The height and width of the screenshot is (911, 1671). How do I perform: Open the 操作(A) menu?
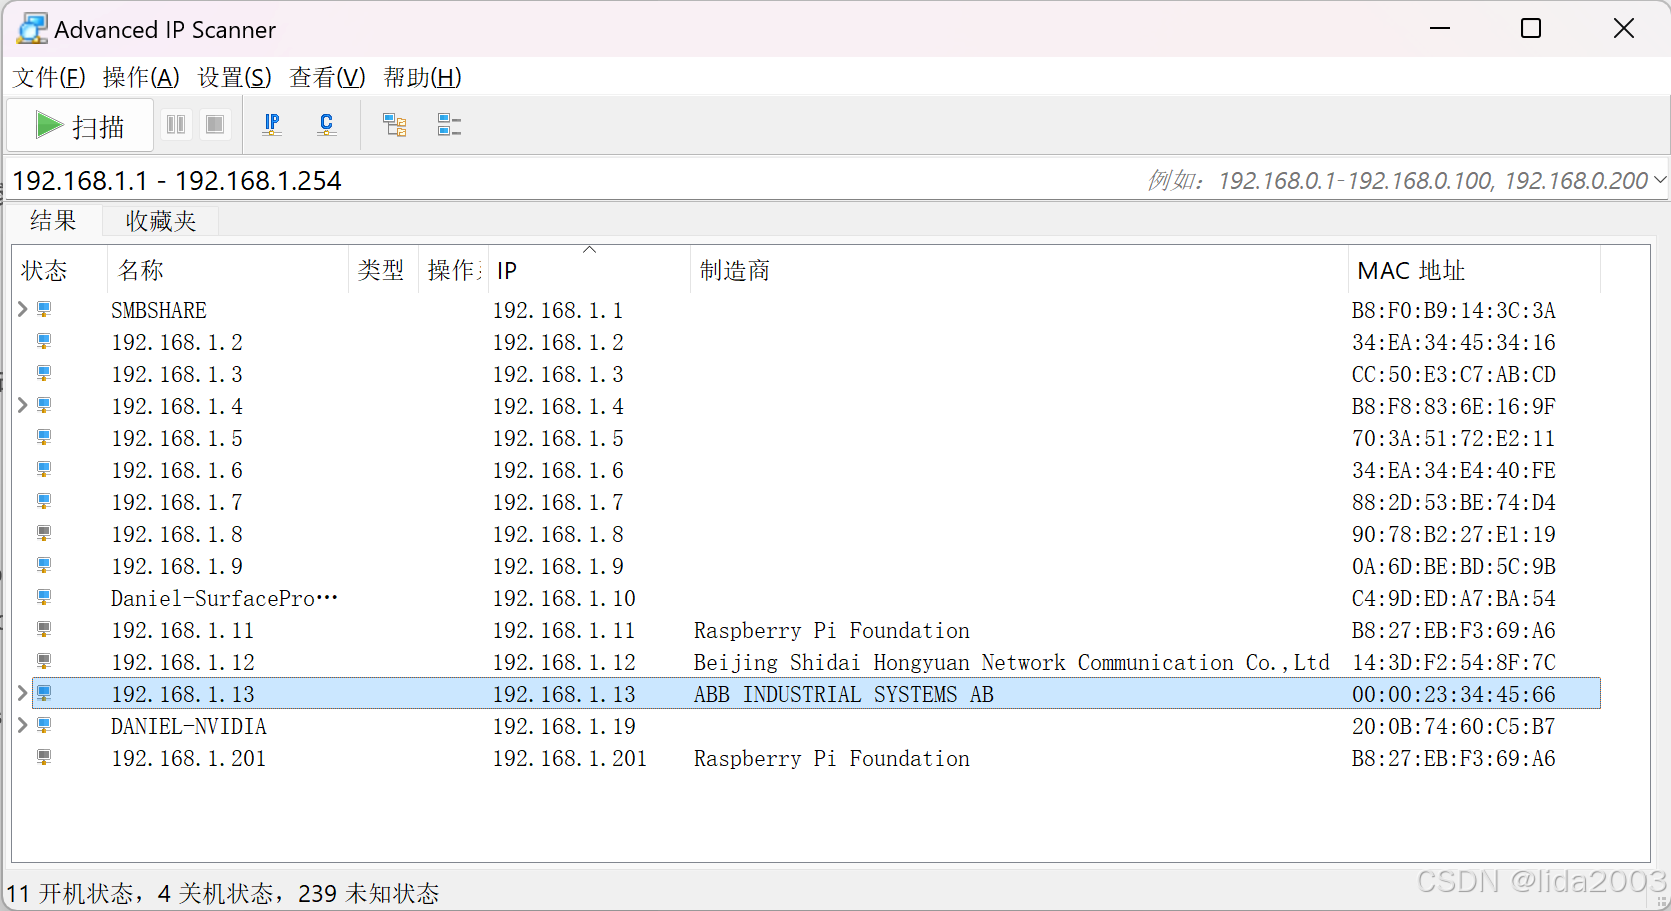[141, 77]
